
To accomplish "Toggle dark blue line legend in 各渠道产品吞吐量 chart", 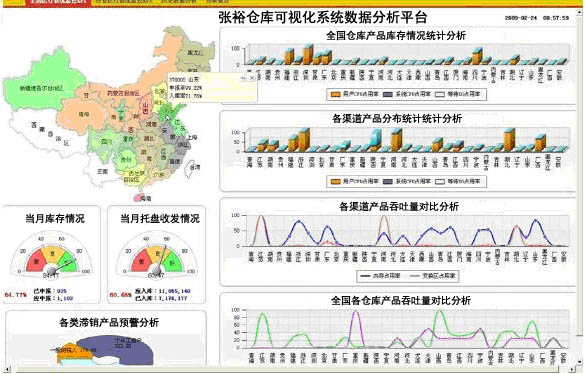I will (365, 276).
